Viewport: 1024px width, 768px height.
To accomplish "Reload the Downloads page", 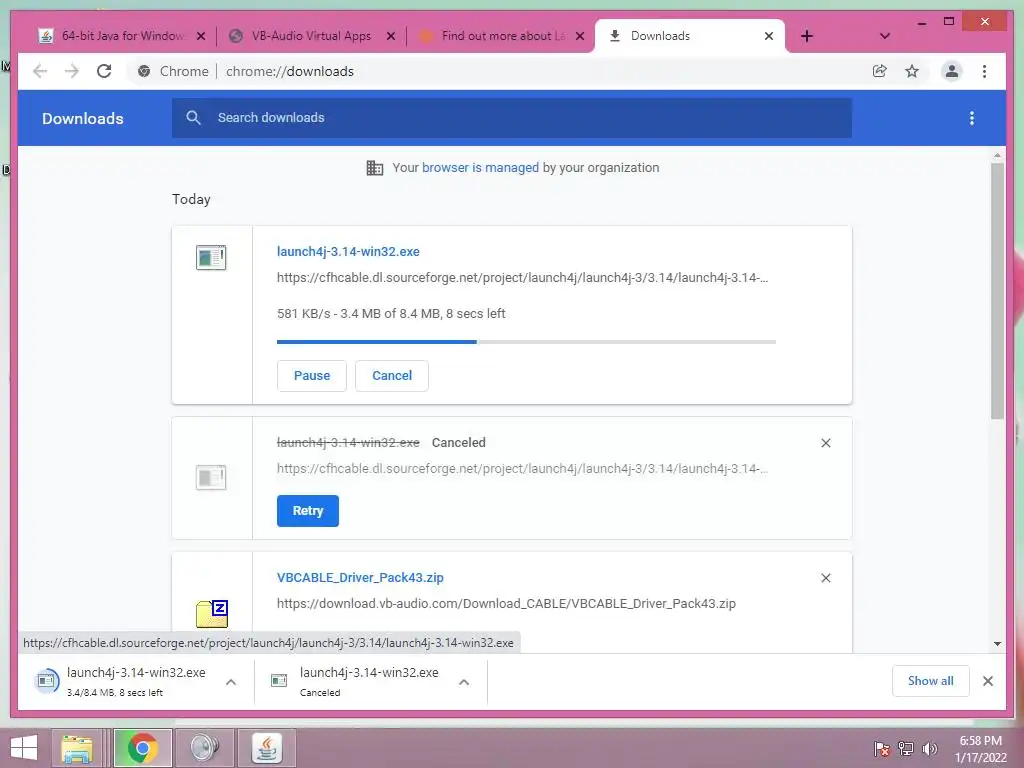I will click(x=104, y=71).
